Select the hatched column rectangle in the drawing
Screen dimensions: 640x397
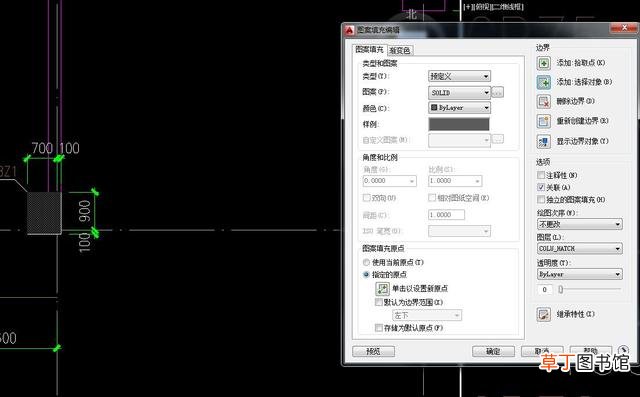coord(44,213)
